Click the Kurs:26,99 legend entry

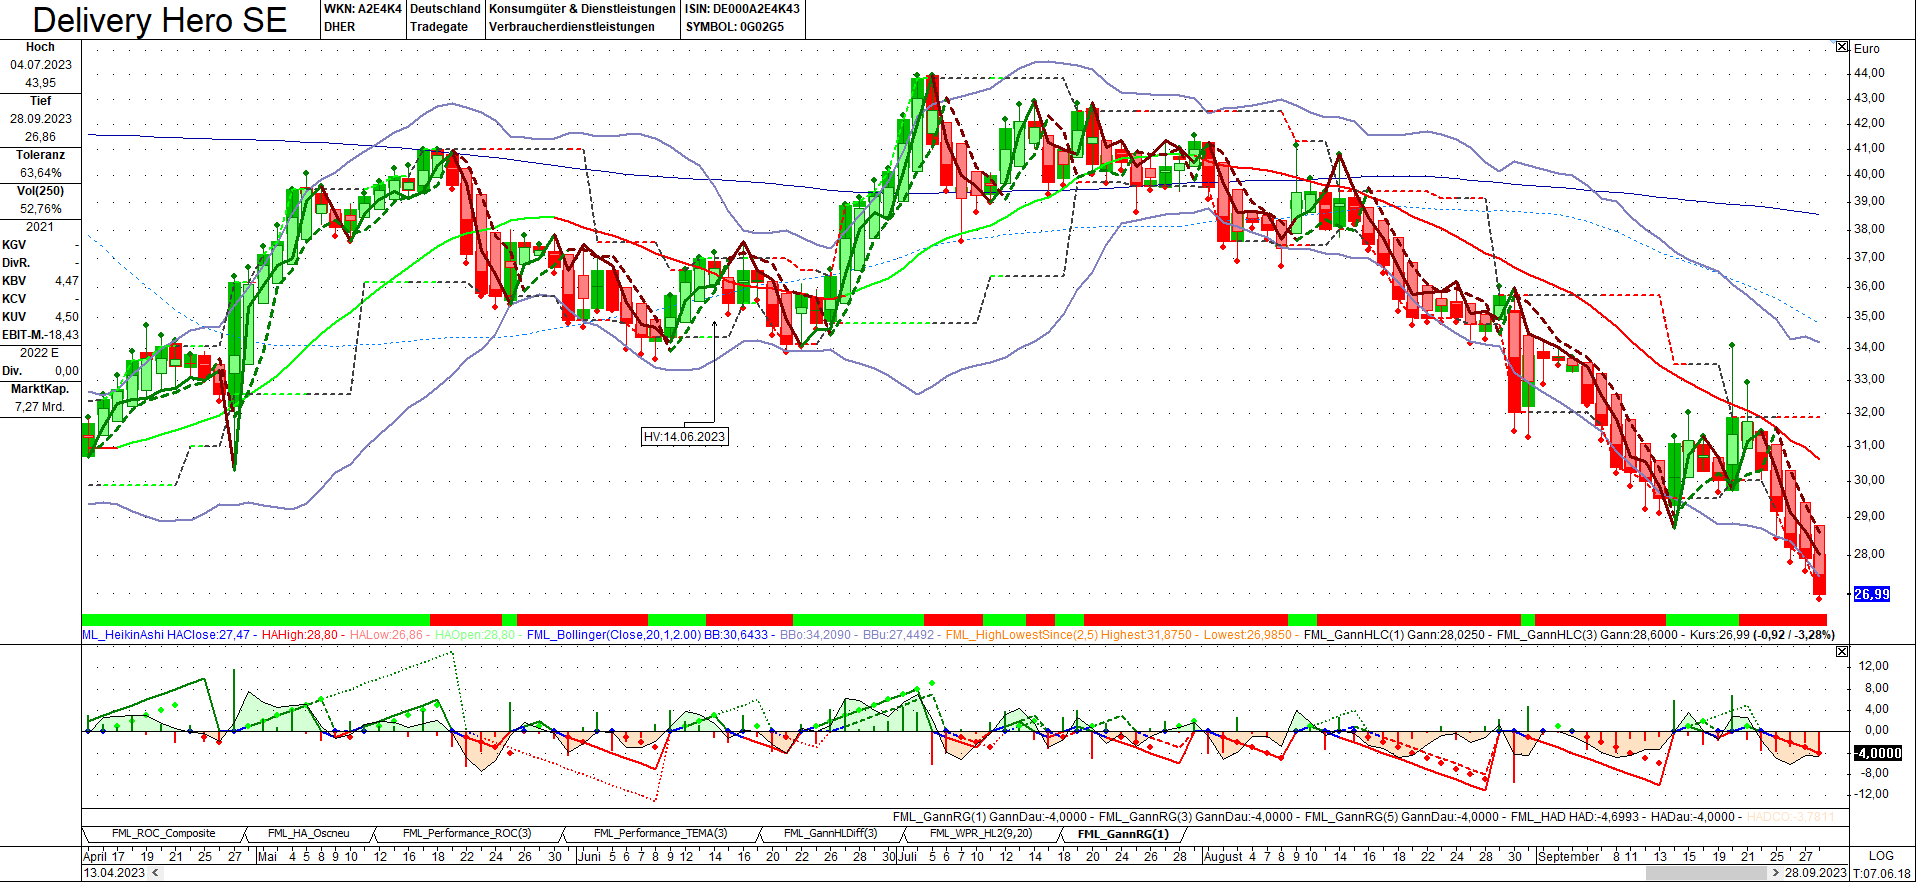click(1720, 635)
